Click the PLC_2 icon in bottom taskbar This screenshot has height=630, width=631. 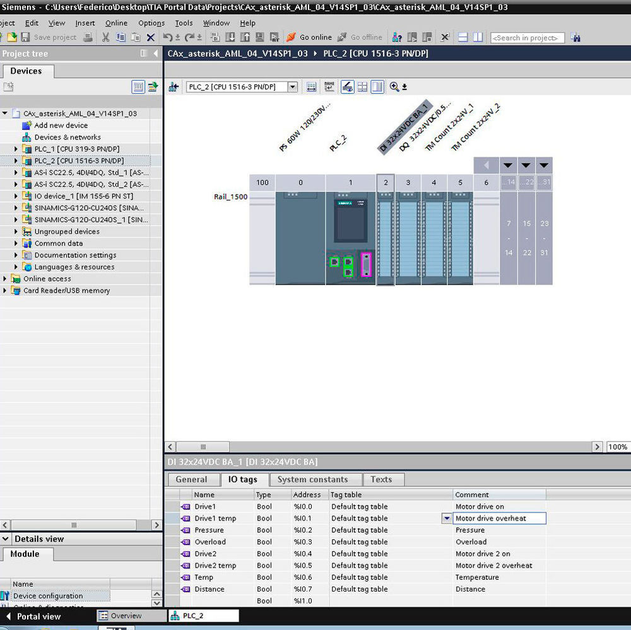176,616
